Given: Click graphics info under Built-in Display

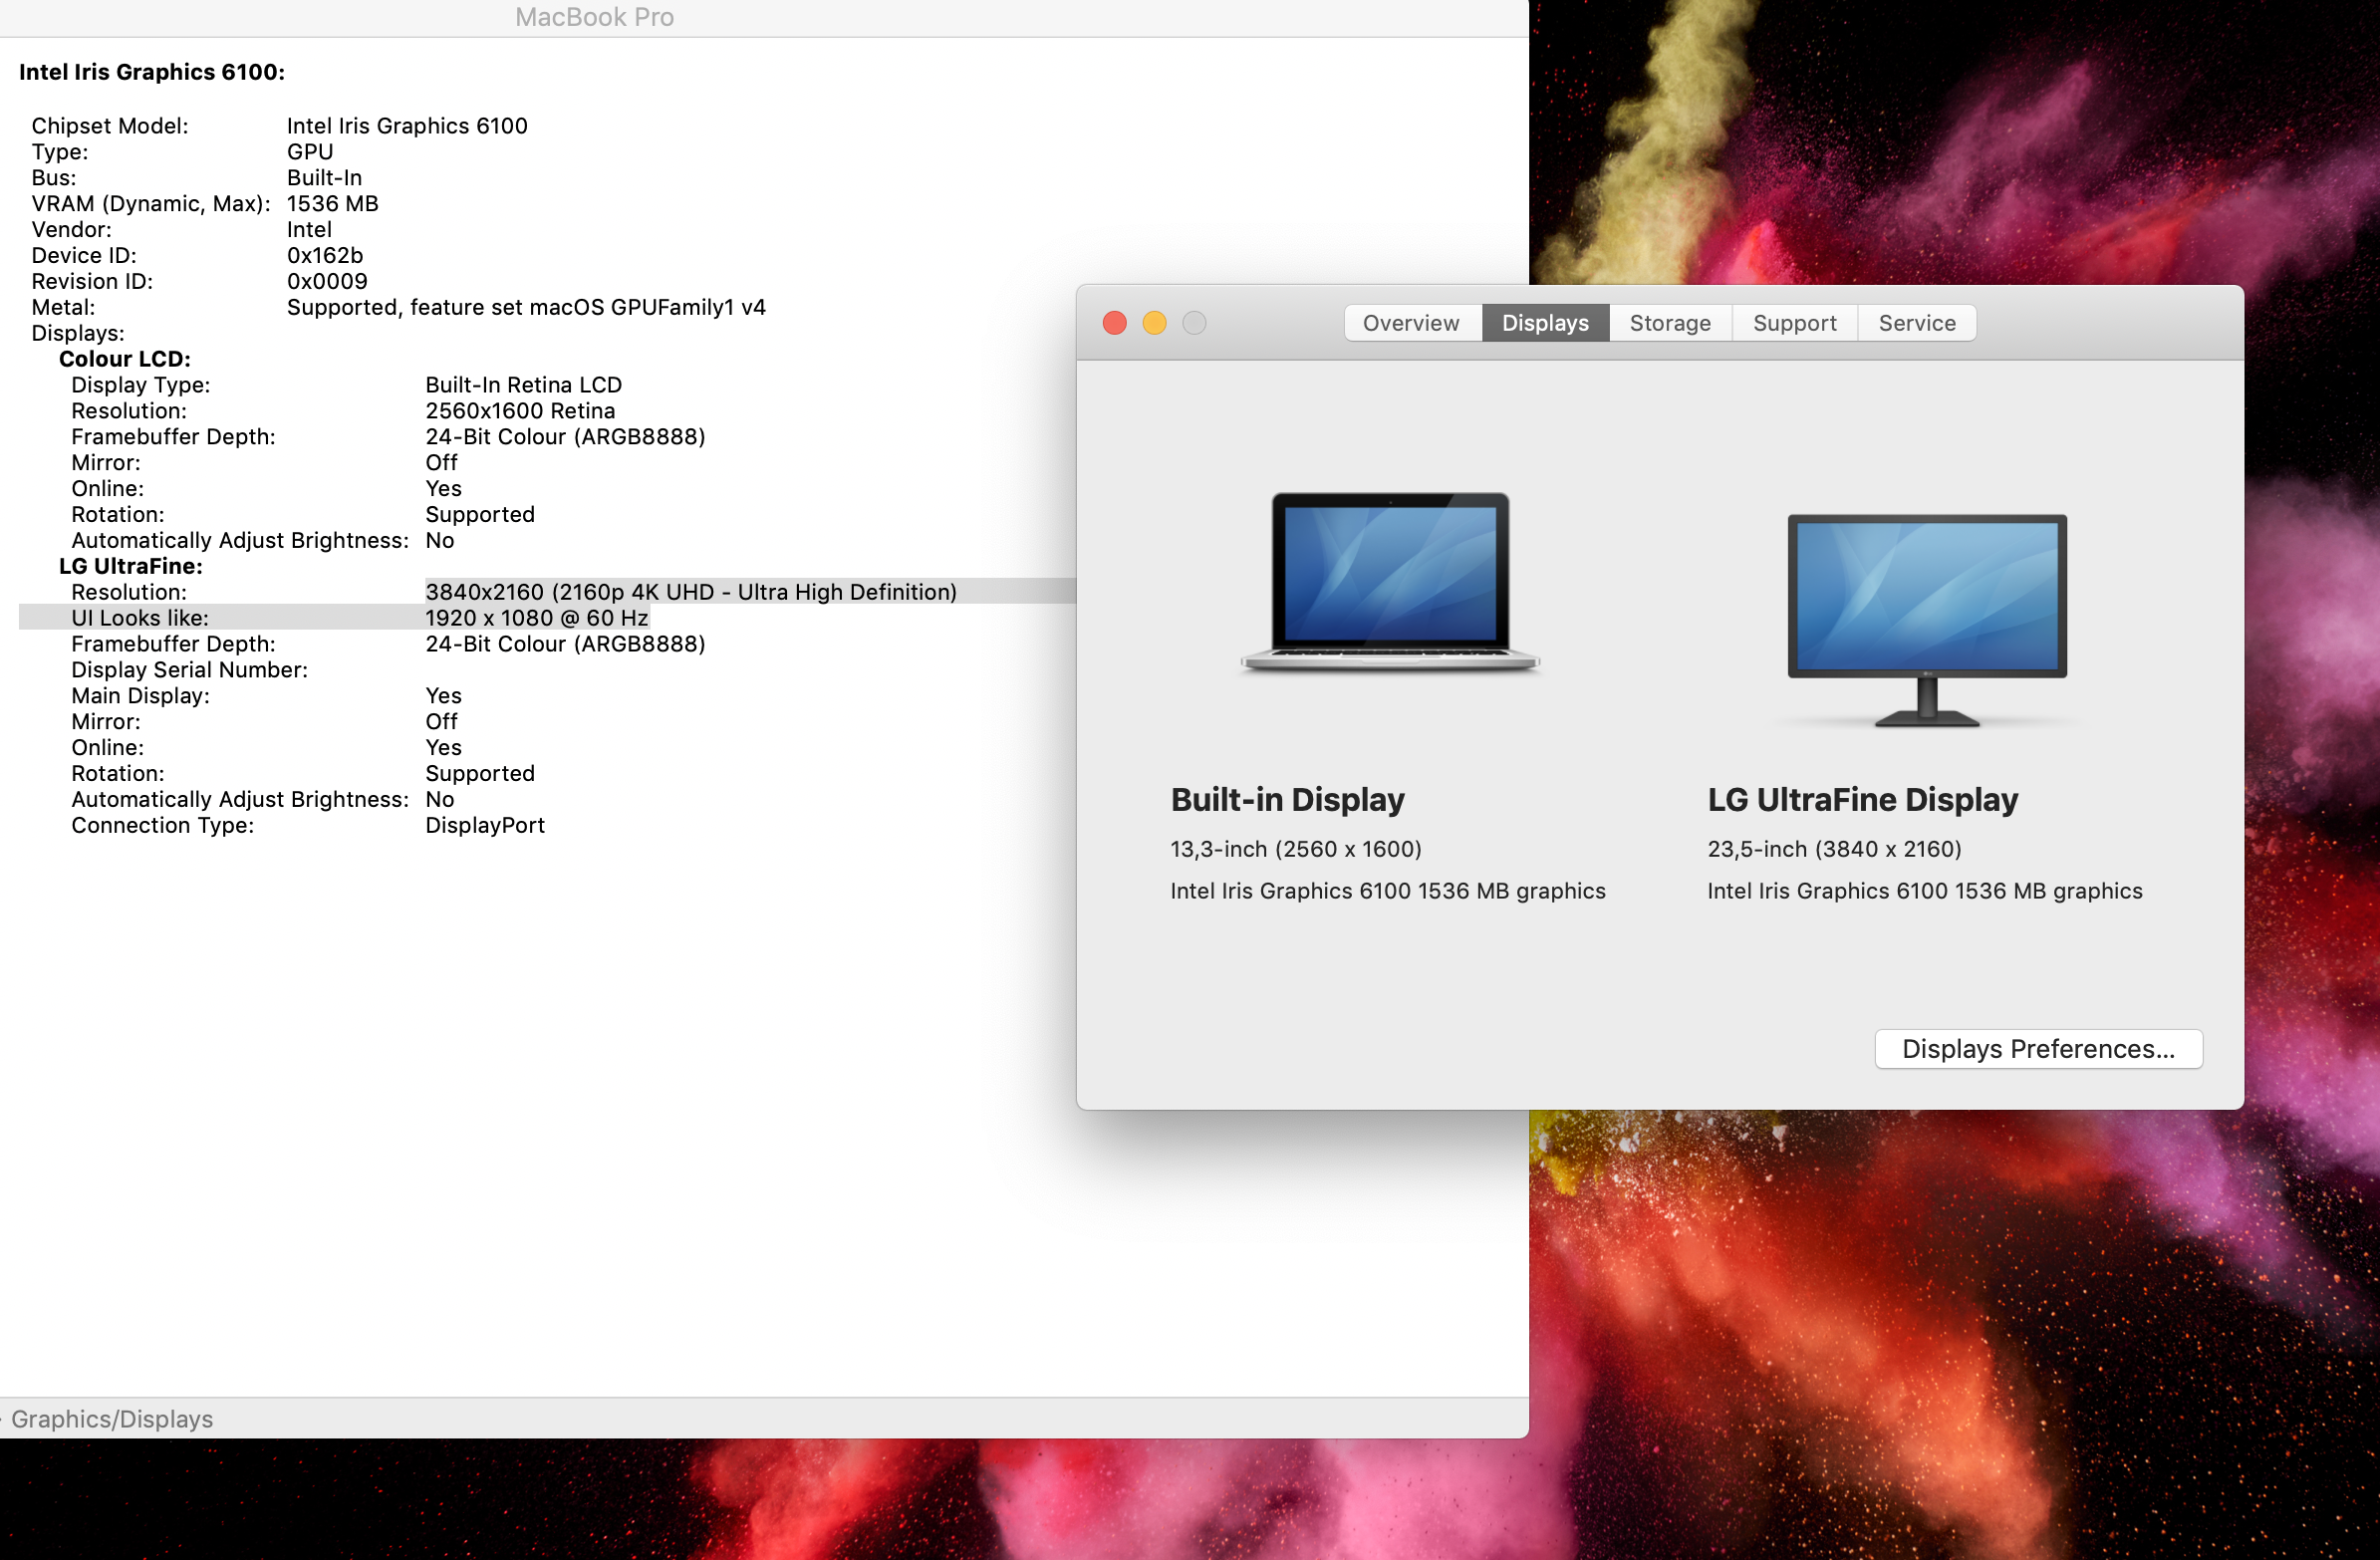Looking at the screenshot, I should [1388, 891].
